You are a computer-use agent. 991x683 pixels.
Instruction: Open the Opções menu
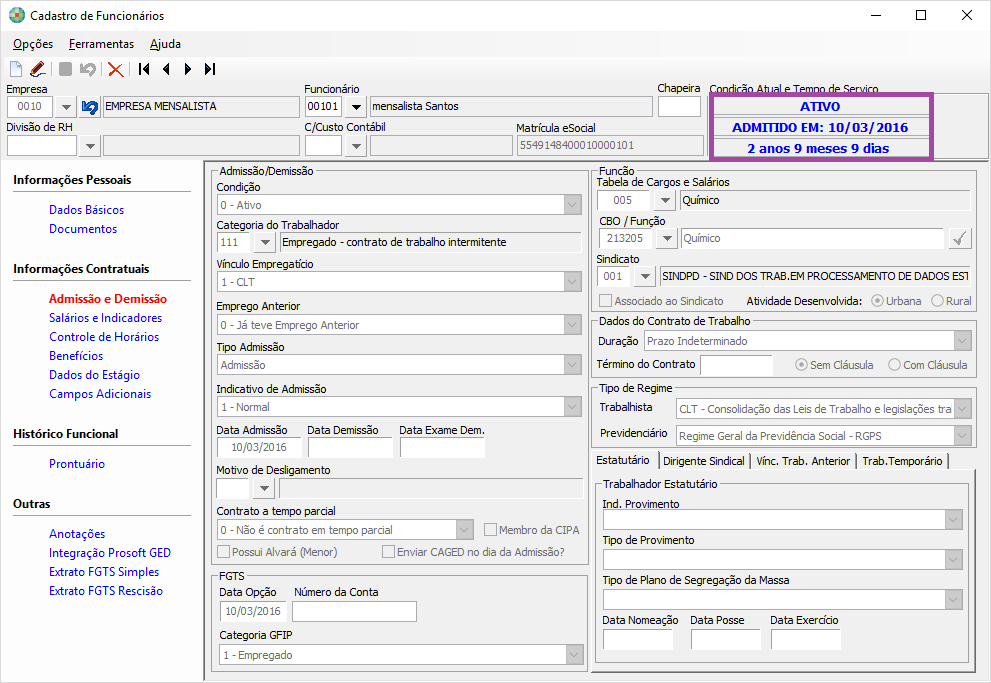coord(33,44)
